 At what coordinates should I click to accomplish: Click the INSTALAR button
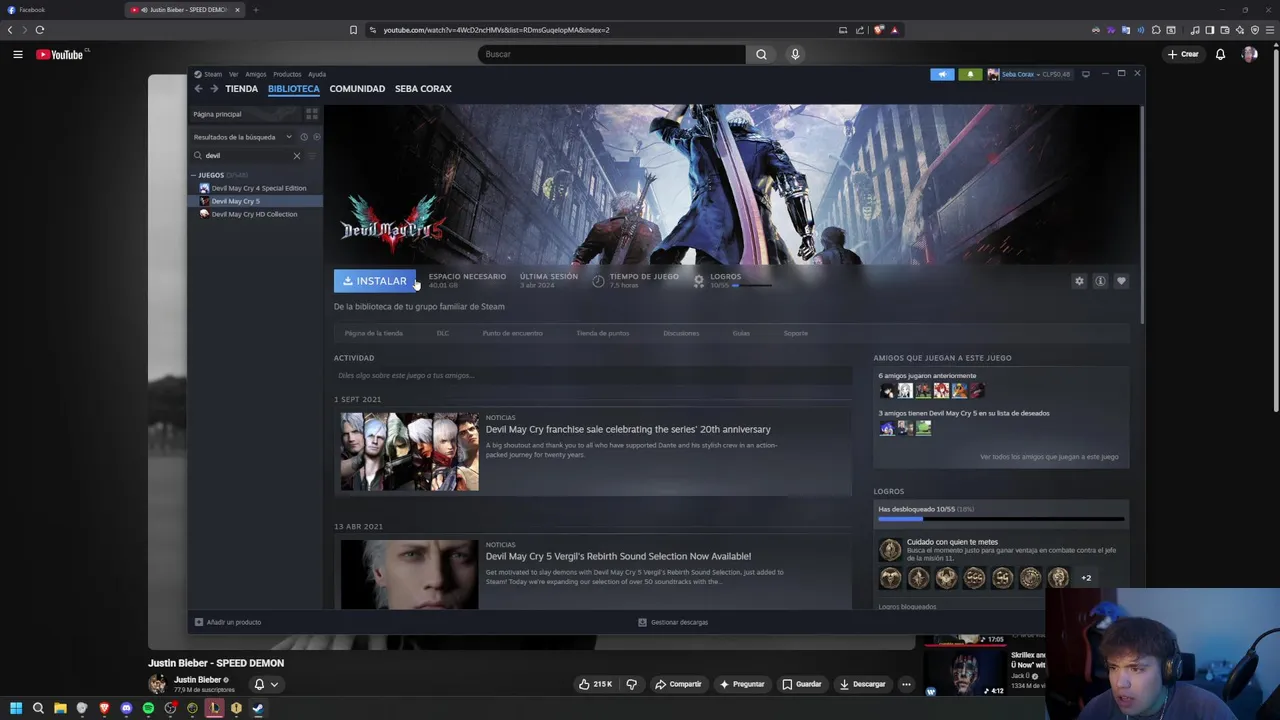375,281
